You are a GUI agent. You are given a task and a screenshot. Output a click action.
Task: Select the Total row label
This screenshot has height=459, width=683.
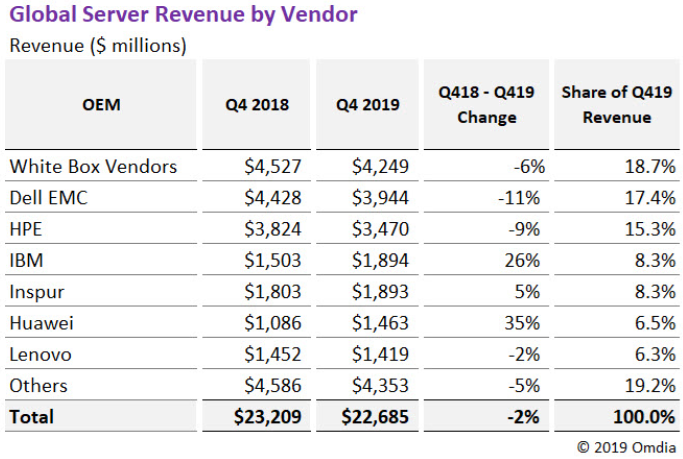click(x=31, y=417)
